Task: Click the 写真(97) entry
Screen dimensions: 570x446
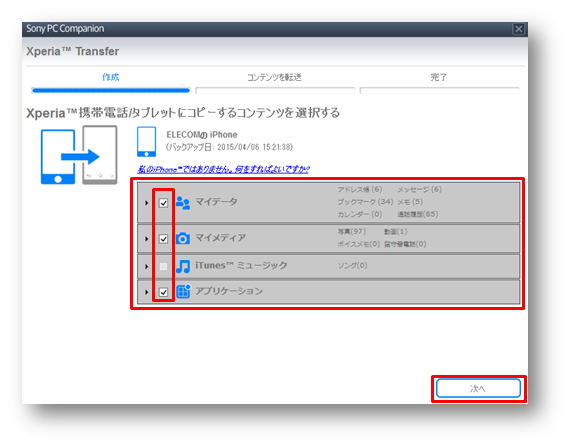Action: coord(352,232)
